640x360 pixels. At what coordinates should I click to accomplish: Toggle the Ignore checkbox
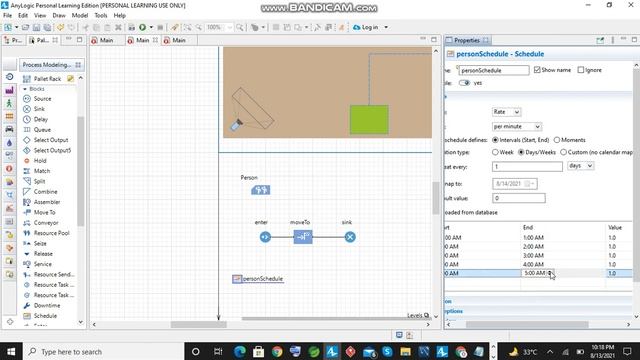coord(580,70)
